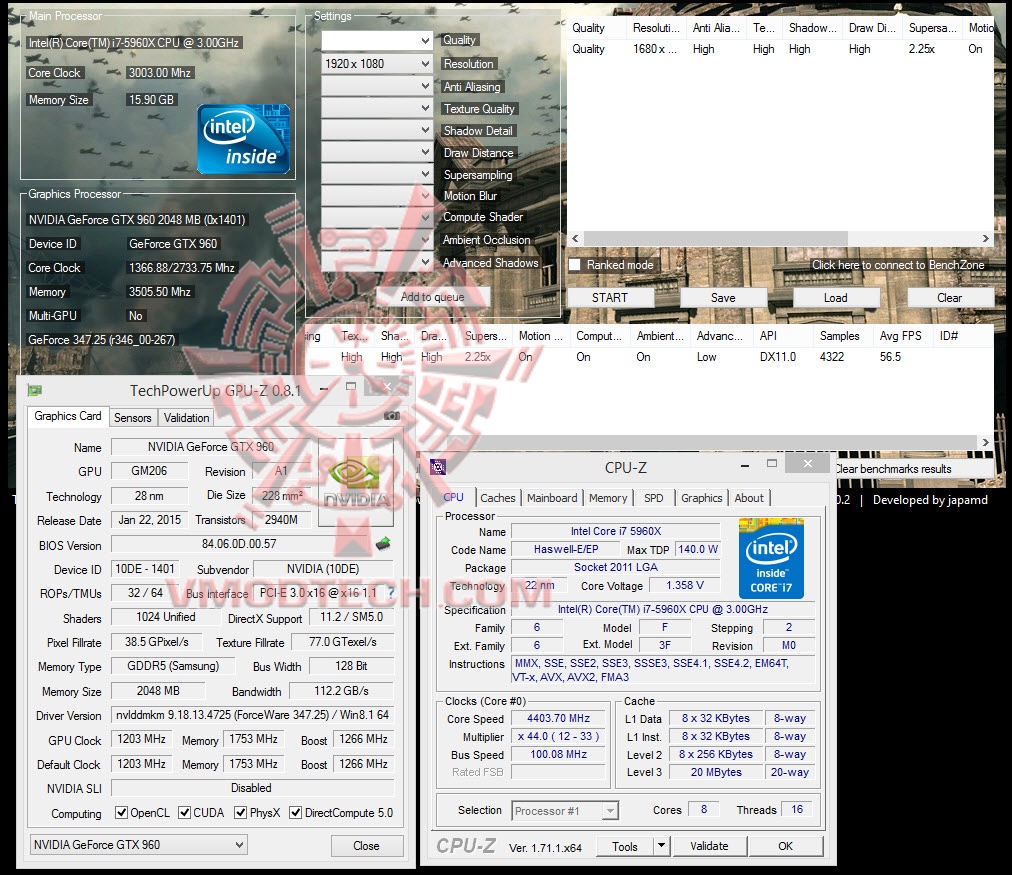1012x875 pixels.
Task: Open the Supersampling dropdown
Action: [x=377, y=174]
